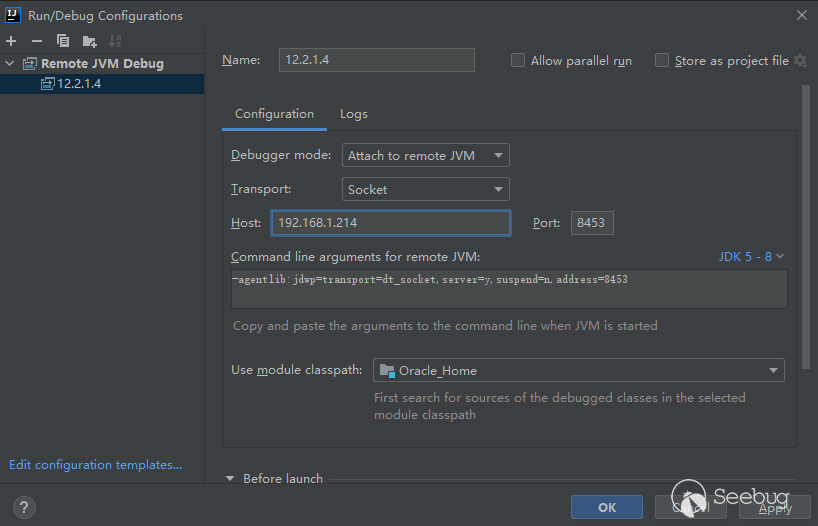Click the Remove Configuration minus icon
The image size is (818, 526).
37,41
